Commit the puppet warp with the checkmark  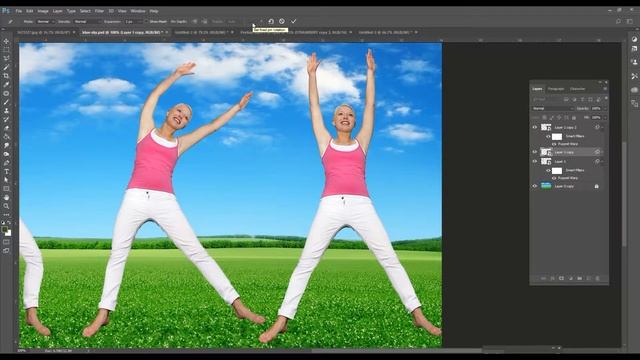tap(293, 21)
